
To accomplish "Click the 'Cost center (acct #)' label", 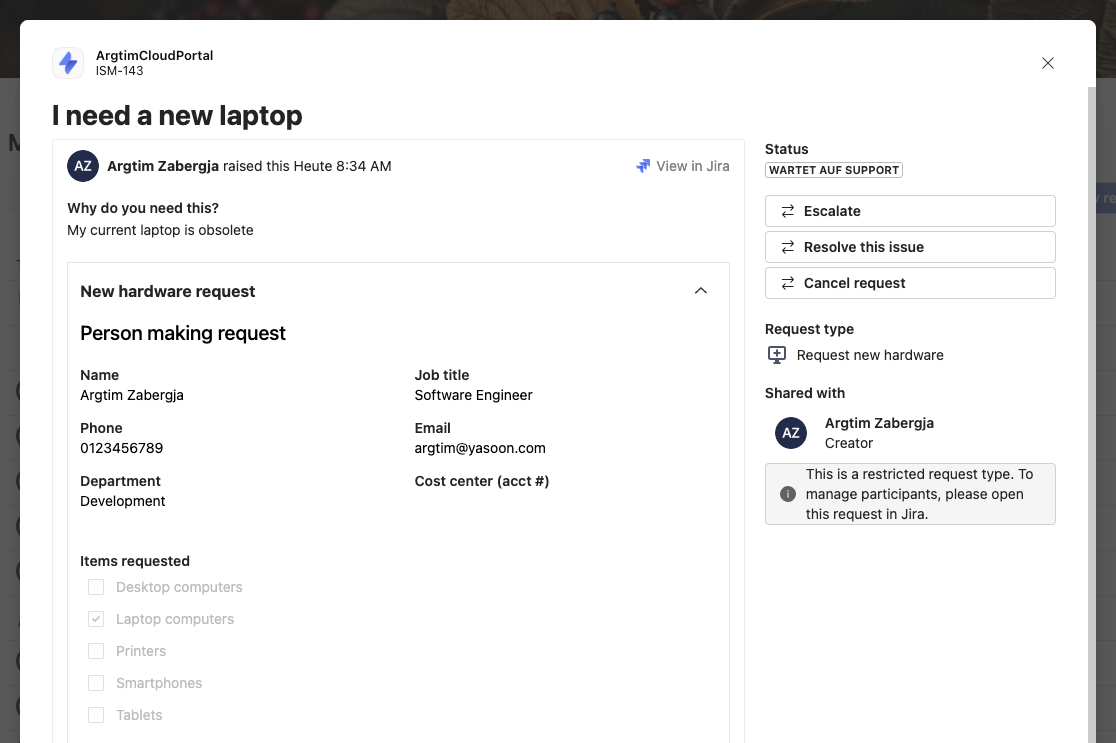I will (x=482, y=481).
